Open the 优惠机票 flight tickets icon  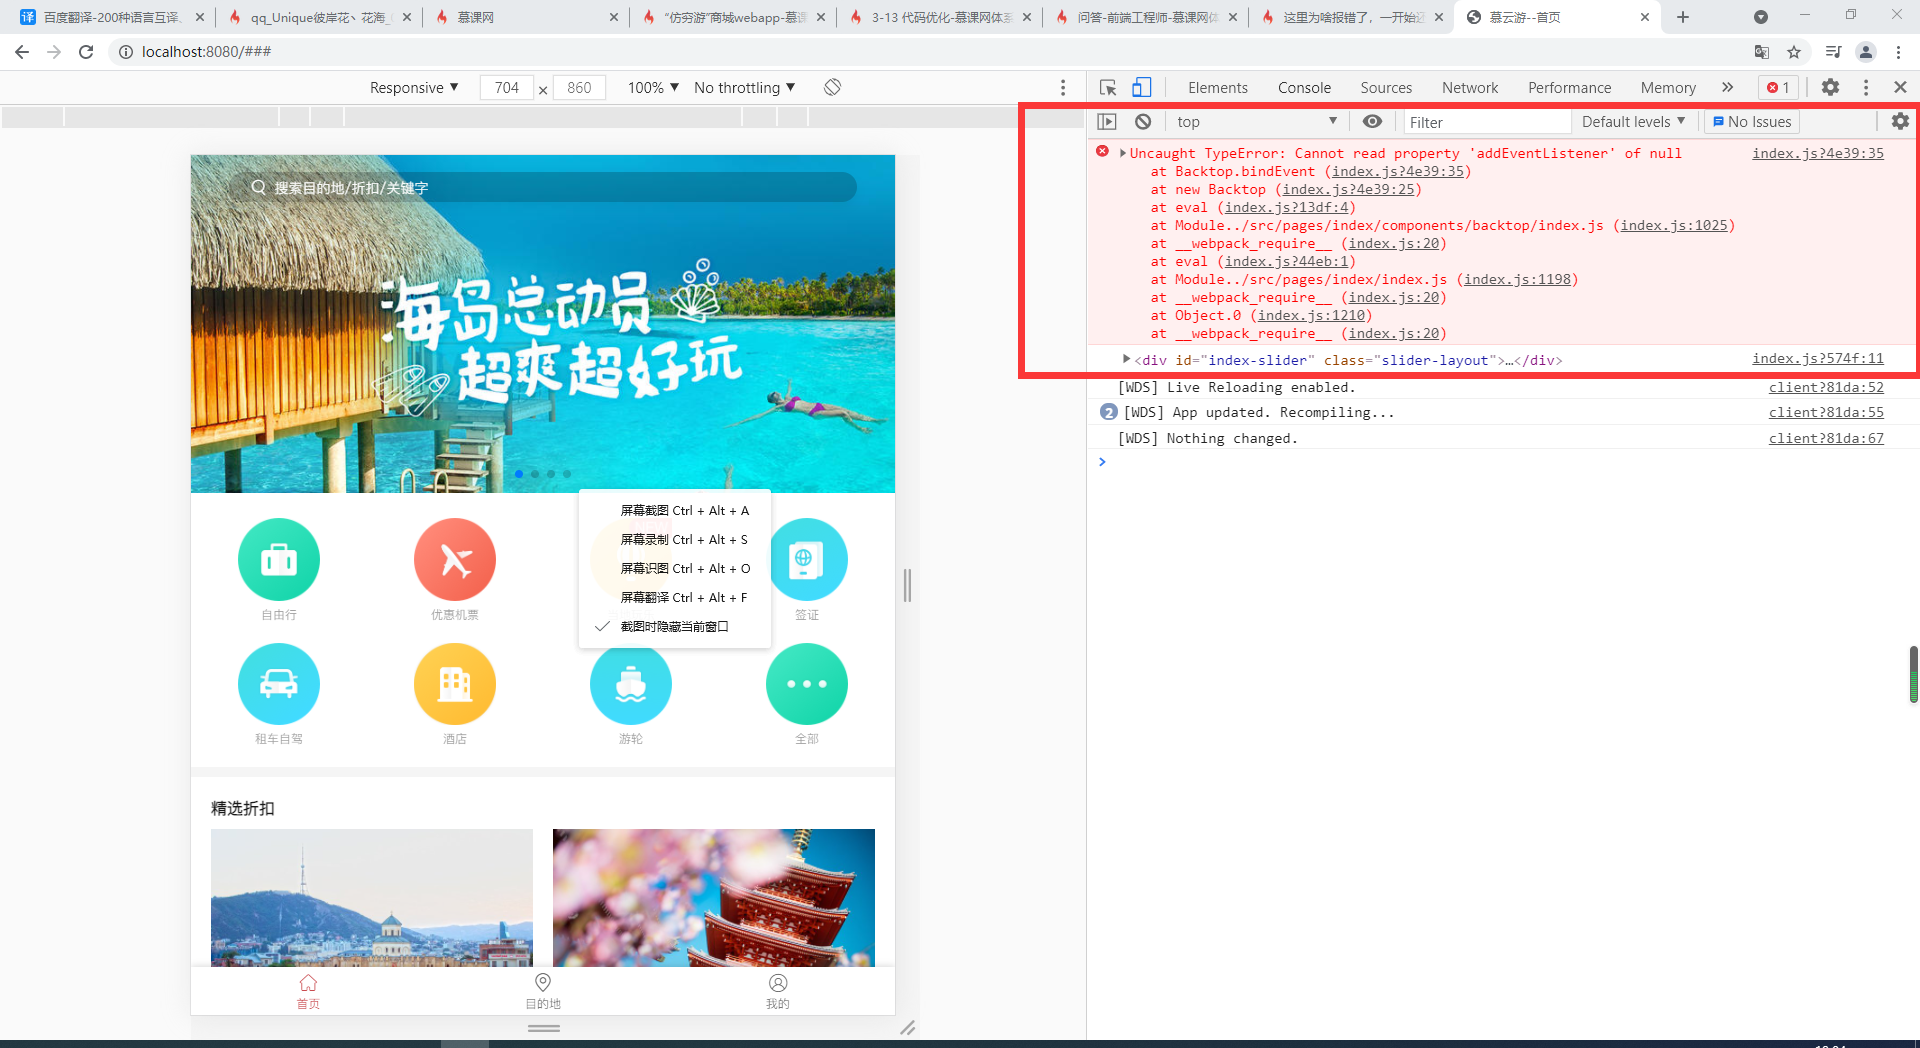click(455, 559)
